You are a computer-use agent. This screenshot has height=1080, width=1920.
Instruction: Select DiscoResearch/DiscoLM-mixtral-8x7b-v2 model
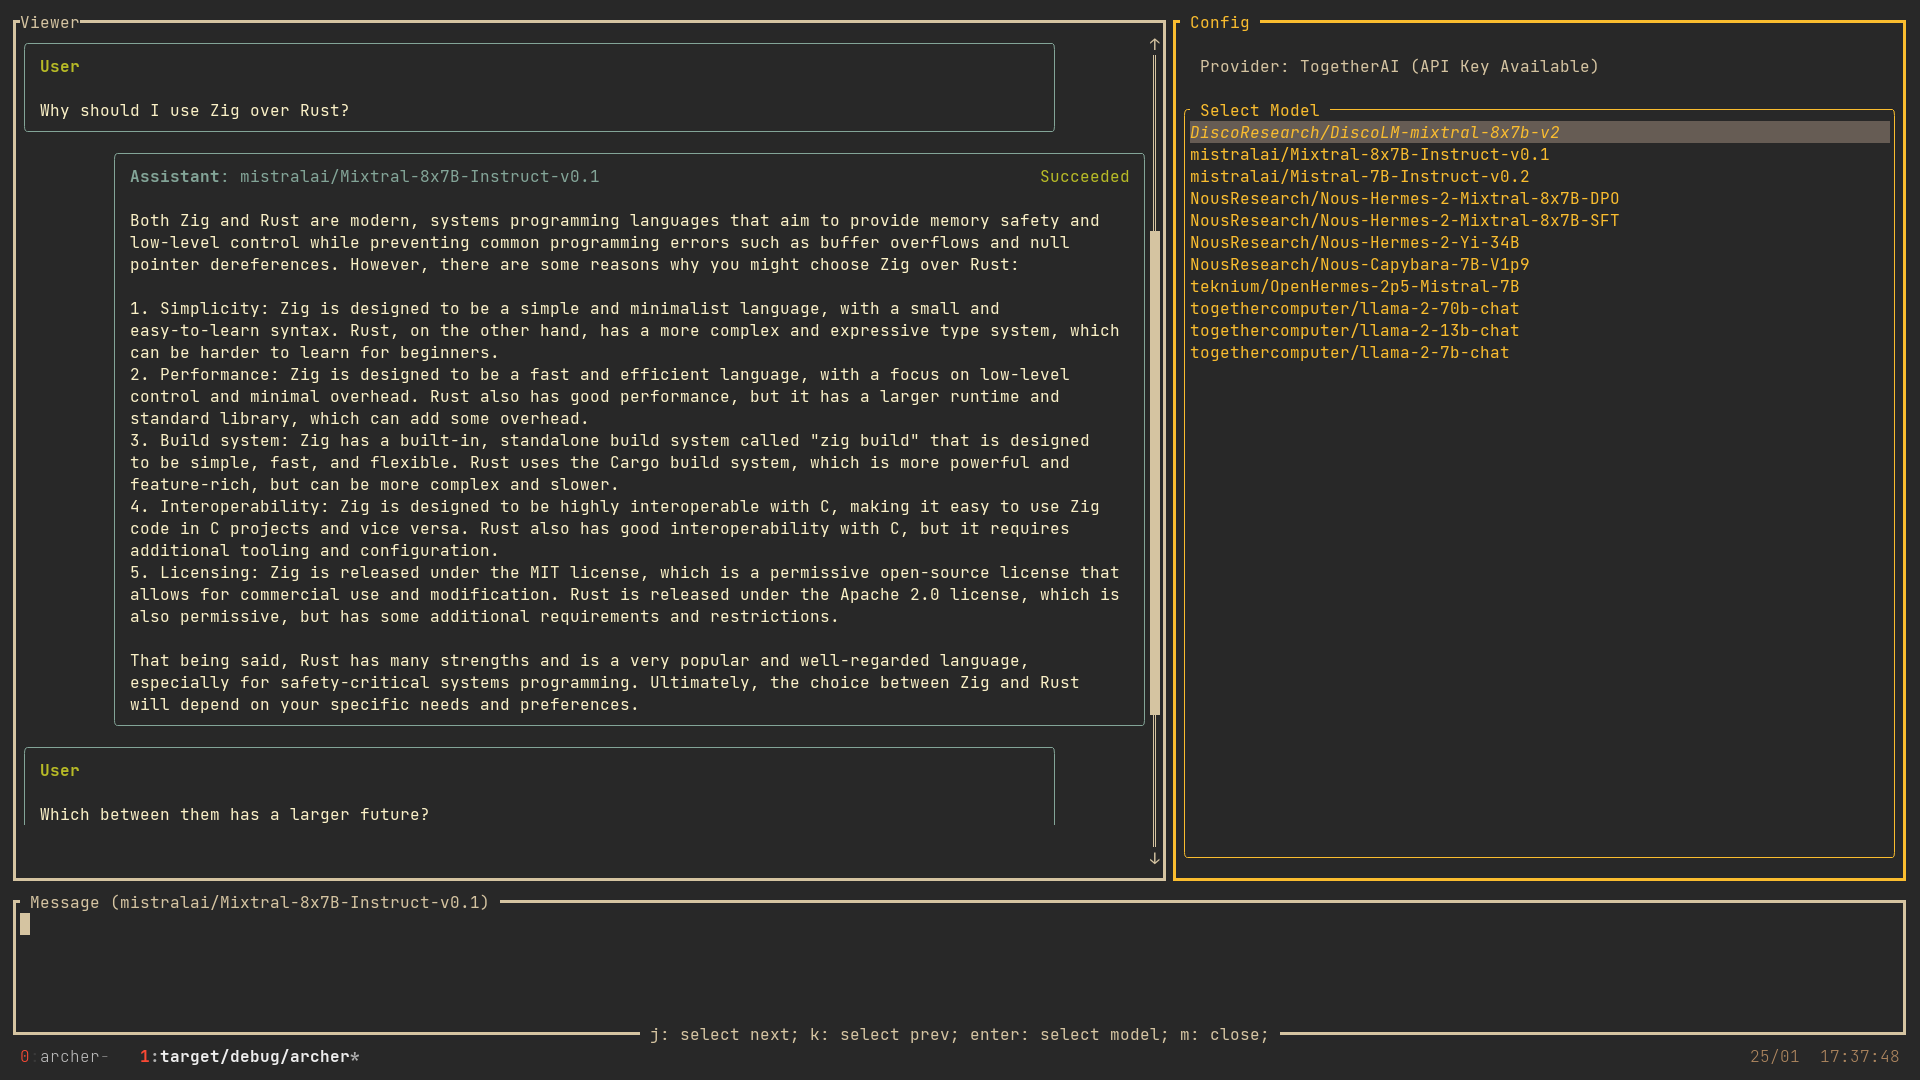pos(1539,132)
